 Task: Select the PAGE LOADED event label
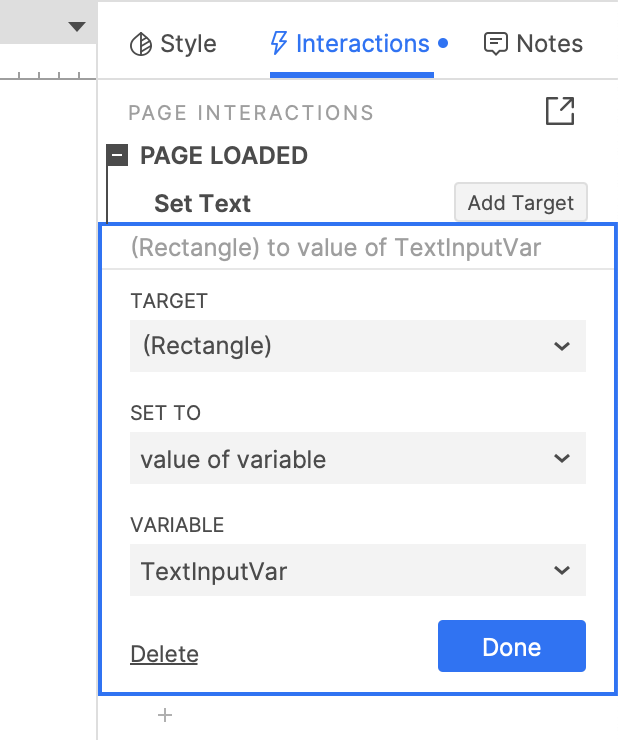[x=223, y=156]
